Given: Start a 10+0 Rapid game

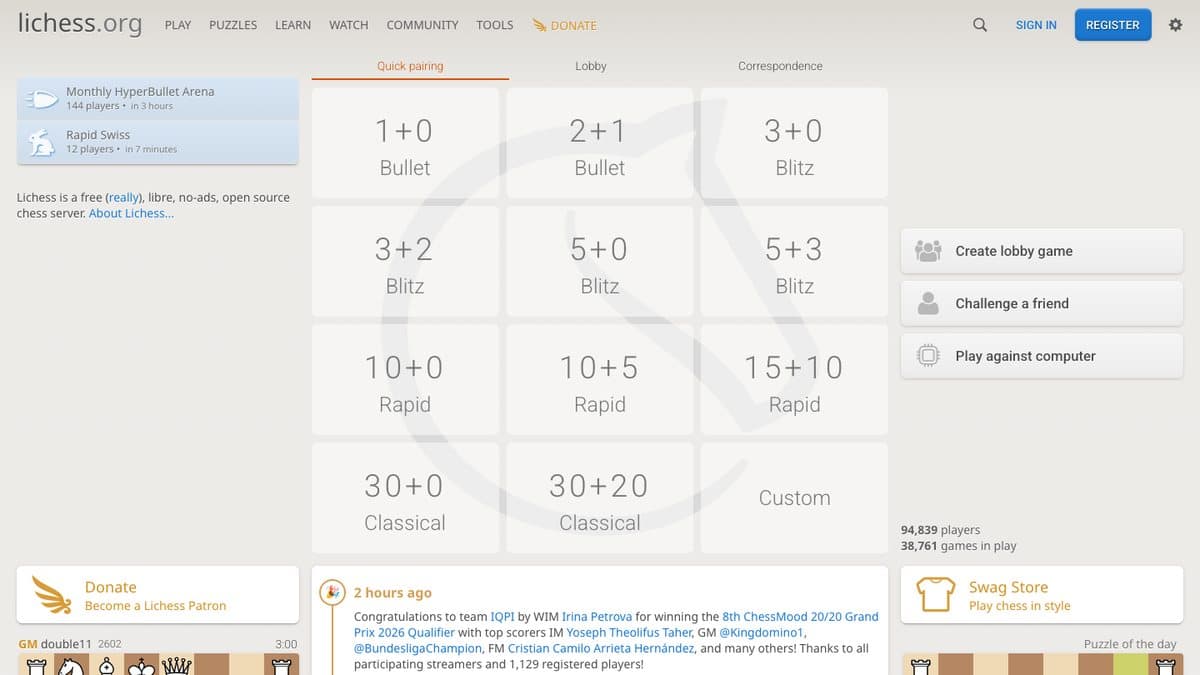Looking at the screenshot, I should pos(405,380).
